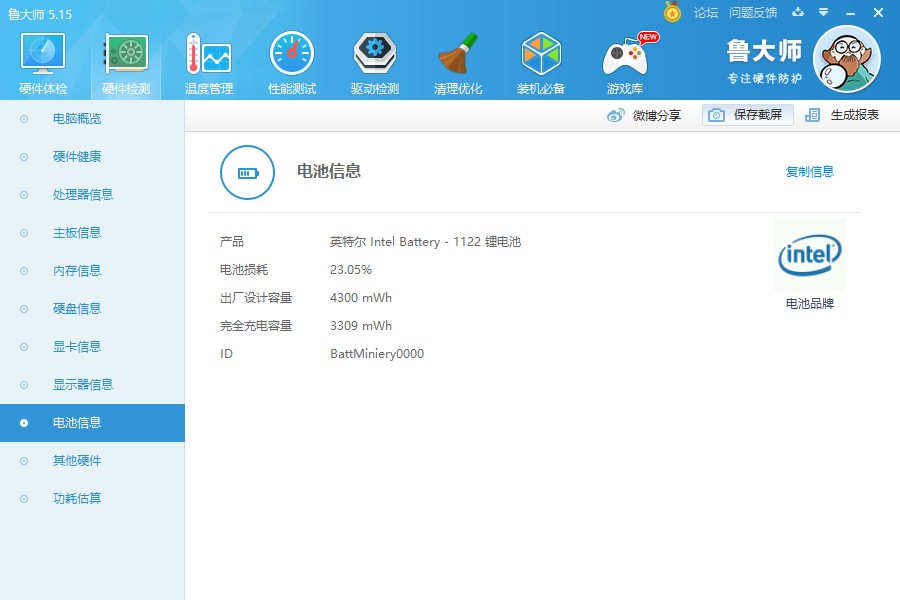The image size is (900, 600).
Task: Click the round battery icon beside 电池信息
Action: click(247, 173)
